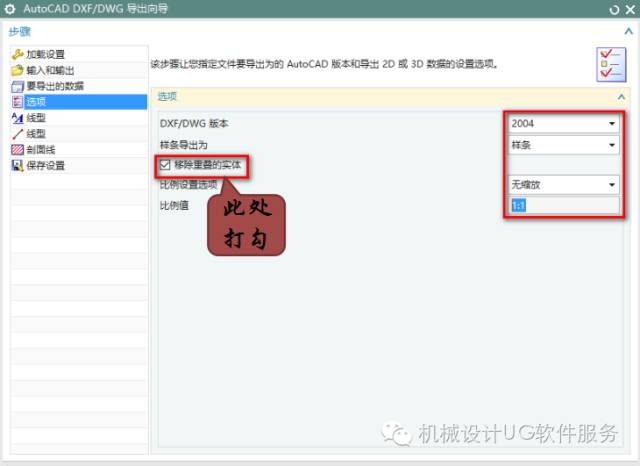The image size is (640, 466).
Task: Click the hatch pattern icon beside 剖面线
Action: [x=18, y=150]
